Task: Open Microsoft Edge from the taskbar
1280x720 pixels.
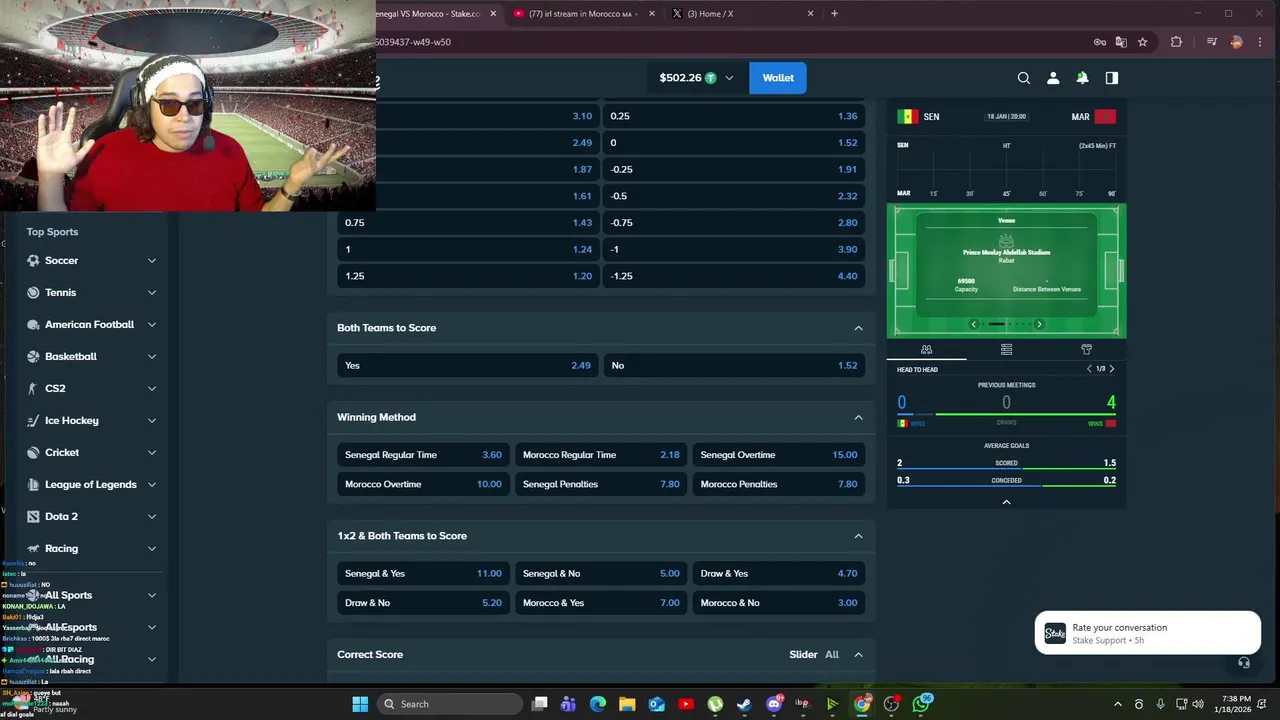Action: coord(598,704)
